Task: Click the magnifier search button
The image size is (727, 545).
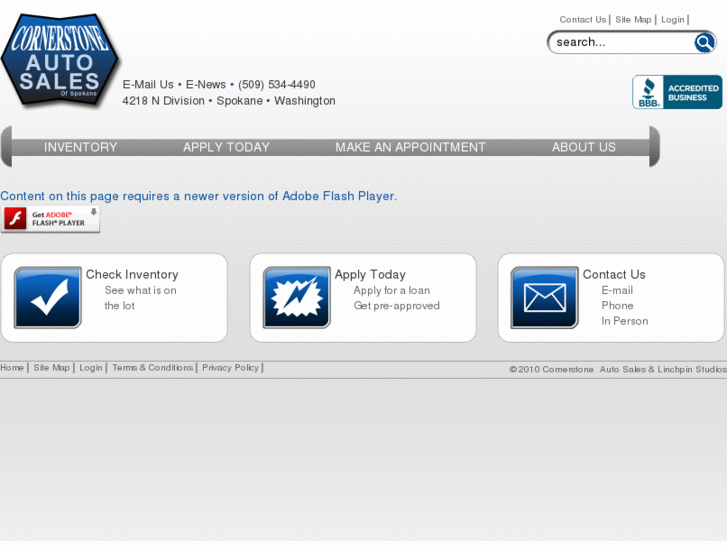Action: pos(704,42)
